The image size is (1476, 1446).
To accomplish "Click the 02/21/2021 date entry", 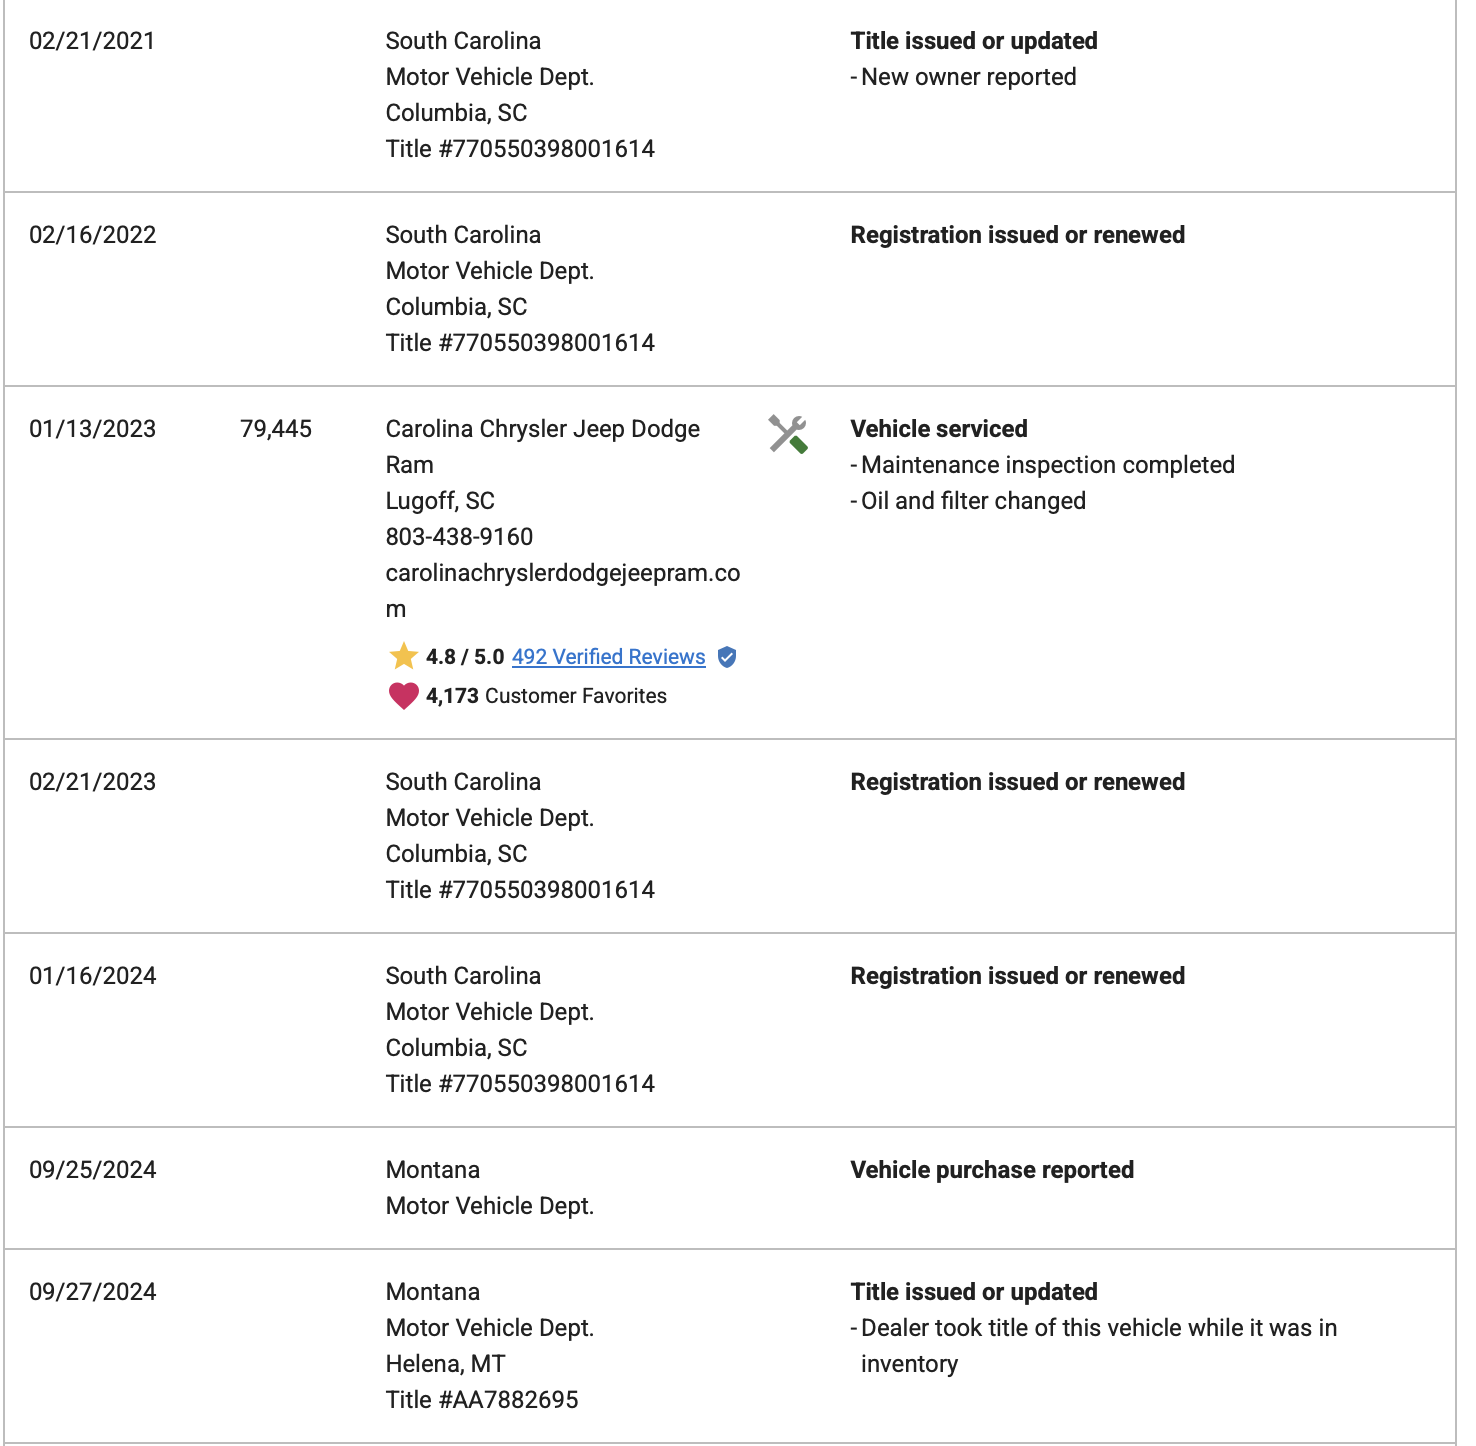I will pyautogui.click(x=92, y=41).
